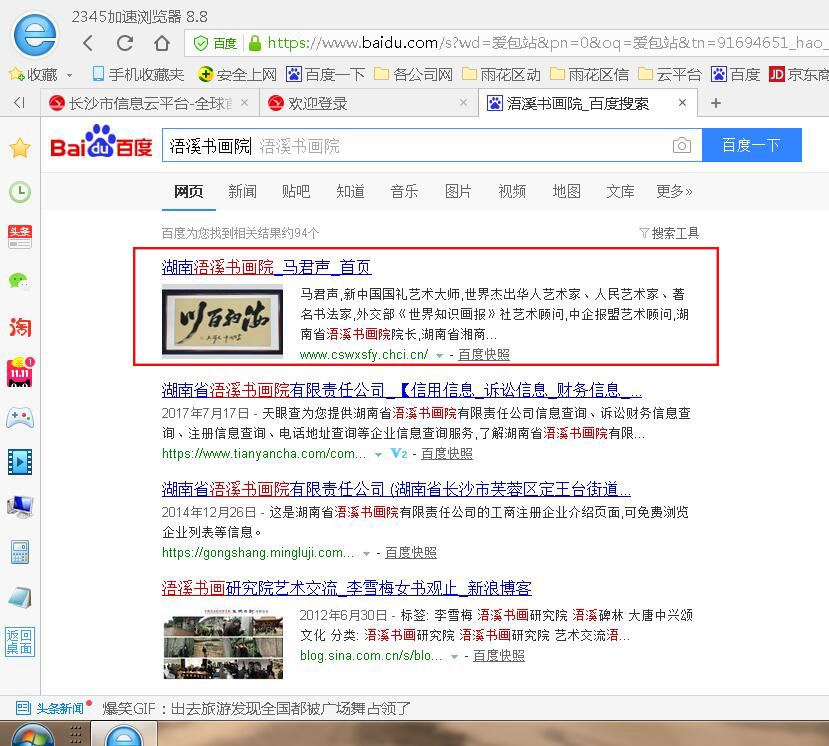Open sidebar notepad icon
The height and width of the screenshot is (746, 829).
pos(20,597)
